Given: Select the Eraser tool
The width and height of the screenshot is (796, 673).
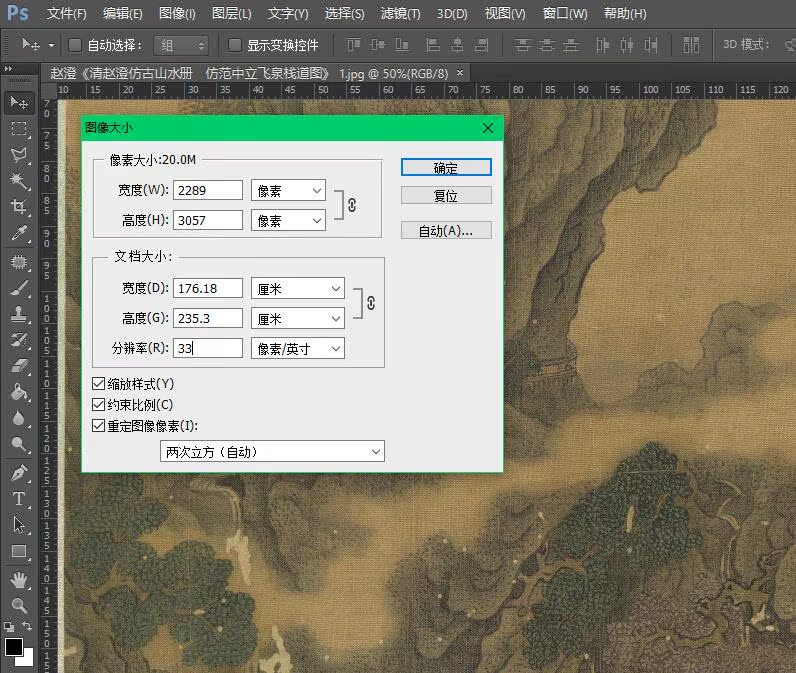Looking at the screenshot, I should pos(19,366).
